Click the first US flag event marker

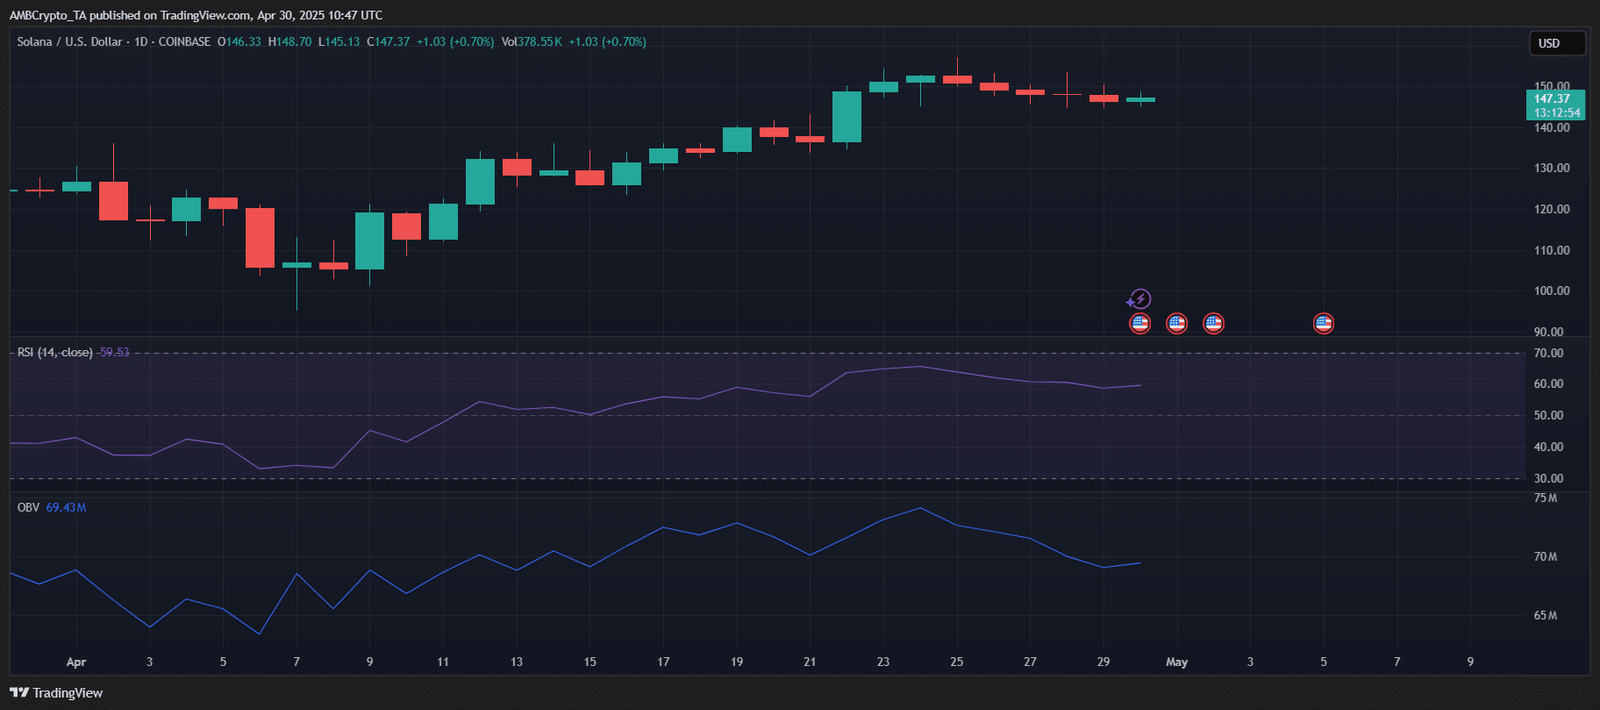[x=1140, y=323]
